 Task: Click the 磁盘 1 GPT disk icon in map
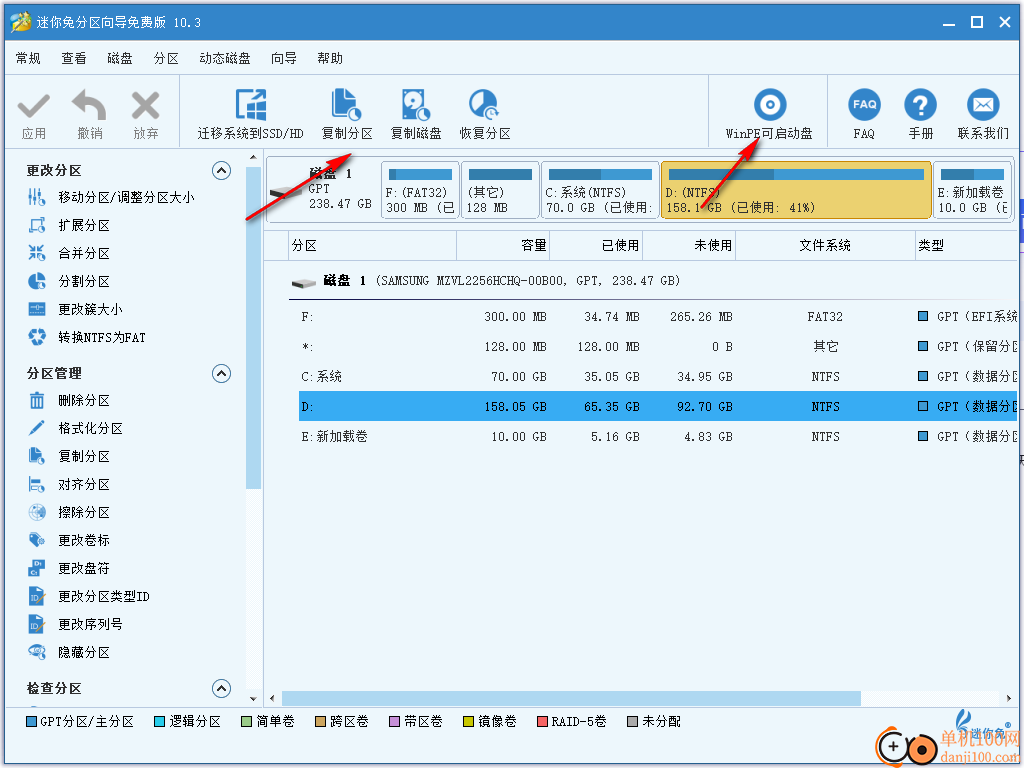click(x=285, y=193)
